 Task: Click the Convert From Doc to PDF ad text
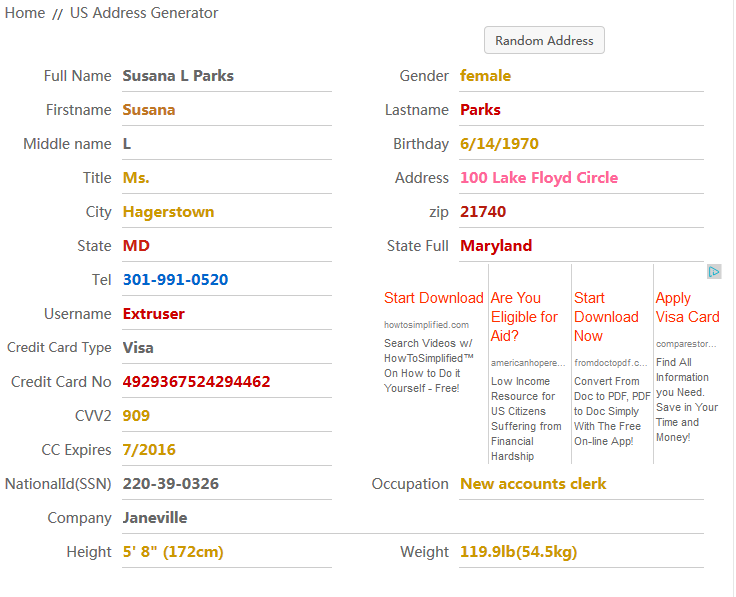point(612,411)
